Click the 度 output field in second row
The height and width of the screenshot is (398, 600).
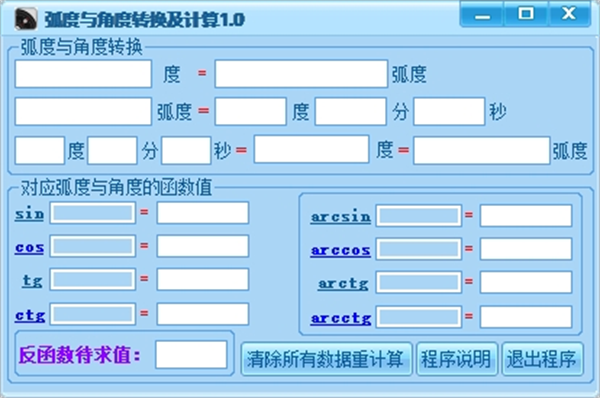click(251, 111)
